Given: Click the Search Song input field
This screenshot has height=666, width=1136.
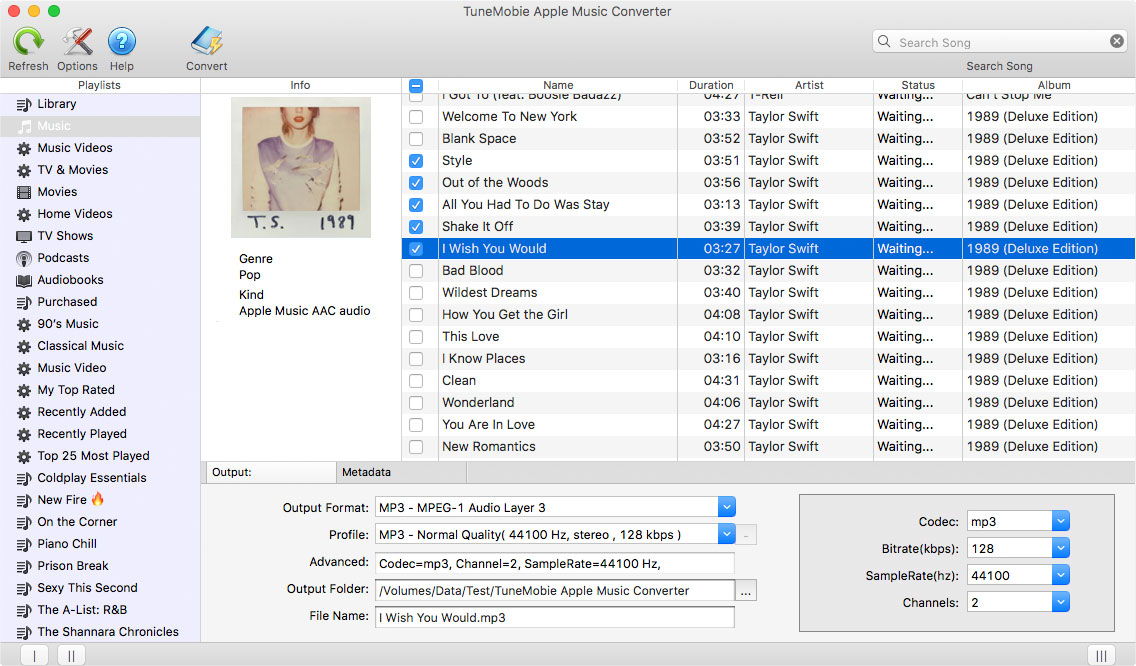Looking at the screenshot, I should tap(1000, 42).
